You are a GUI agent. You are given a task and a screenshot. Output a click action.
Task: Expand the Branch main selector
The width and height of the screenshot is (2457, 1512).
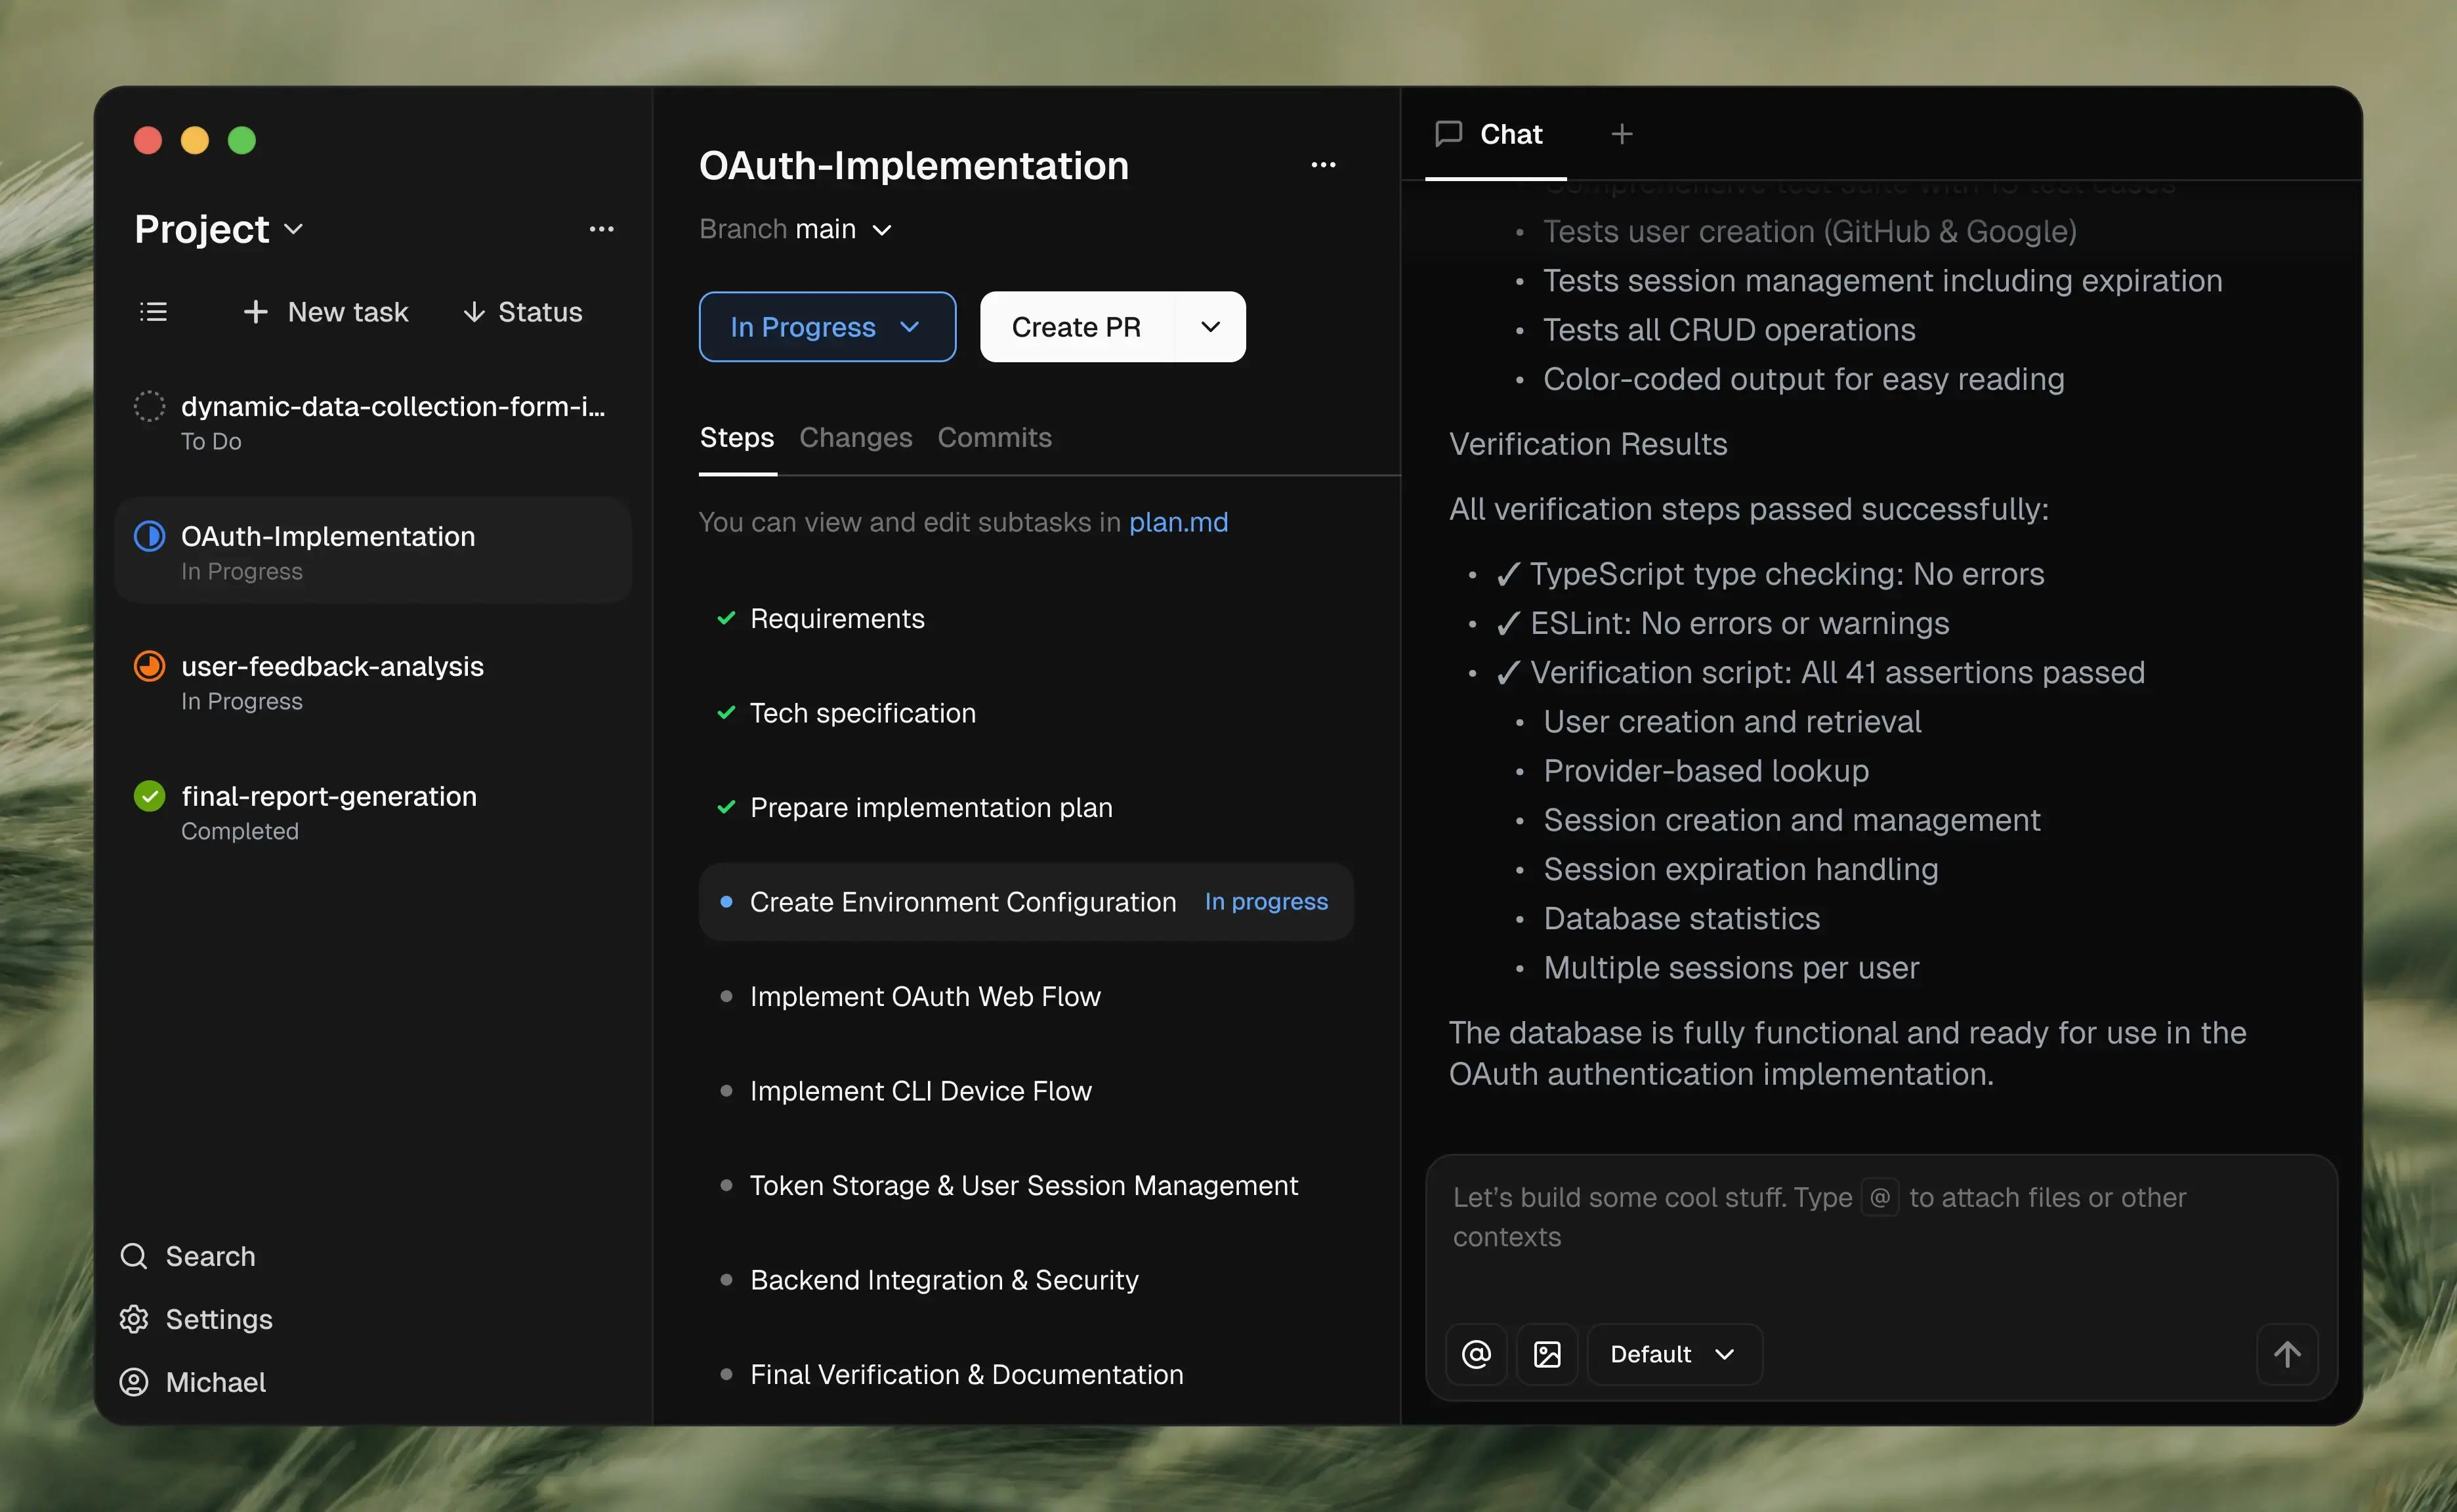pos(882,230)
